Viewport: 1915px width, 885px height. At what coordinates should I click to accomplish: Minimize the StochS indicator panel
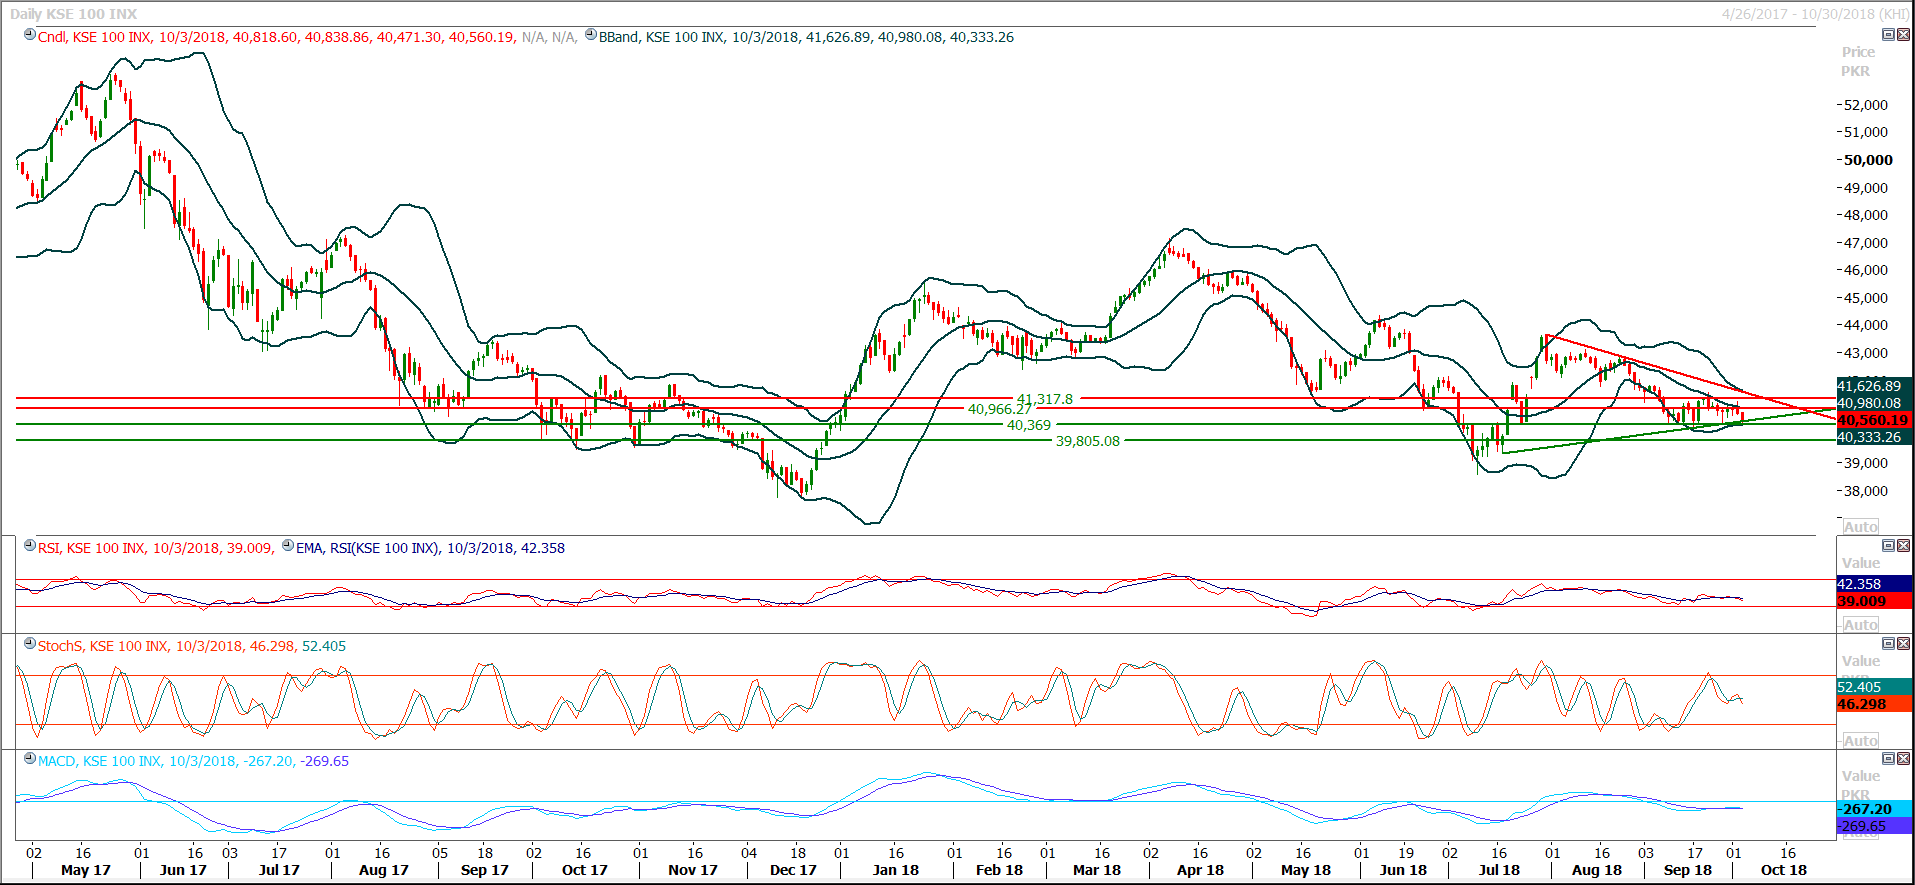click(x=1888, y=644)
